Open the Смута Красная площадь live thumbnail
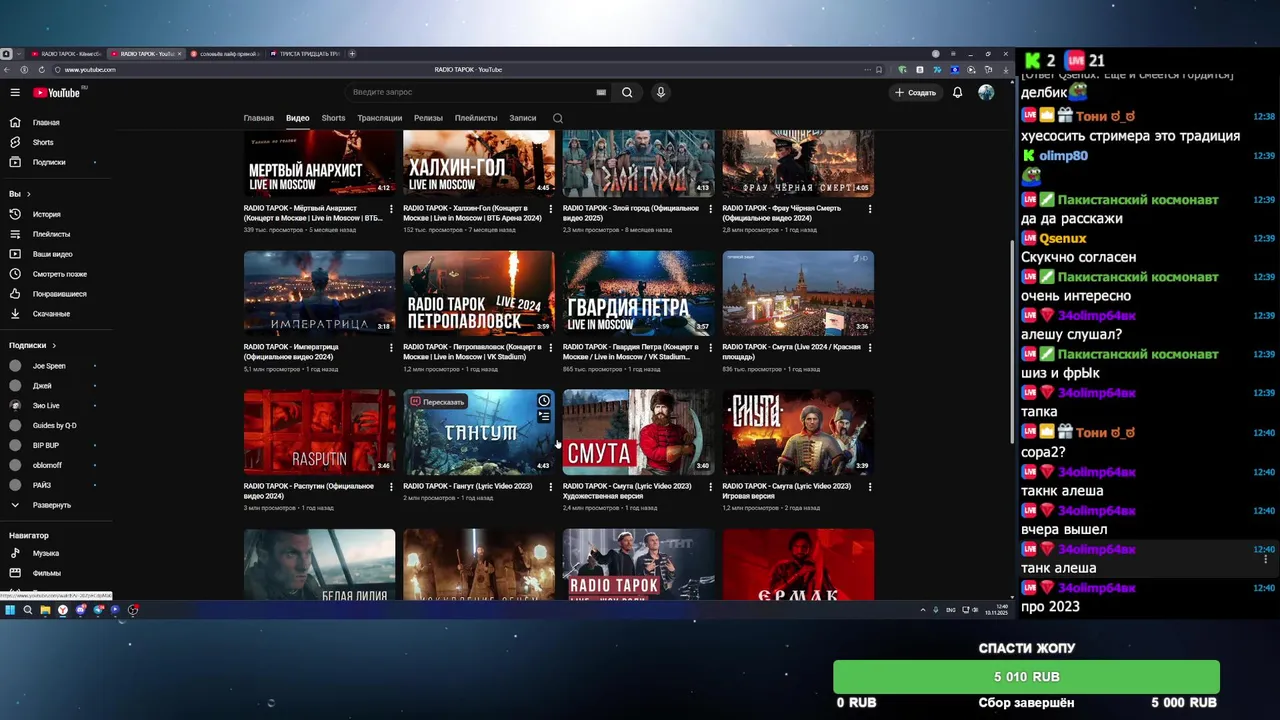 798,294
